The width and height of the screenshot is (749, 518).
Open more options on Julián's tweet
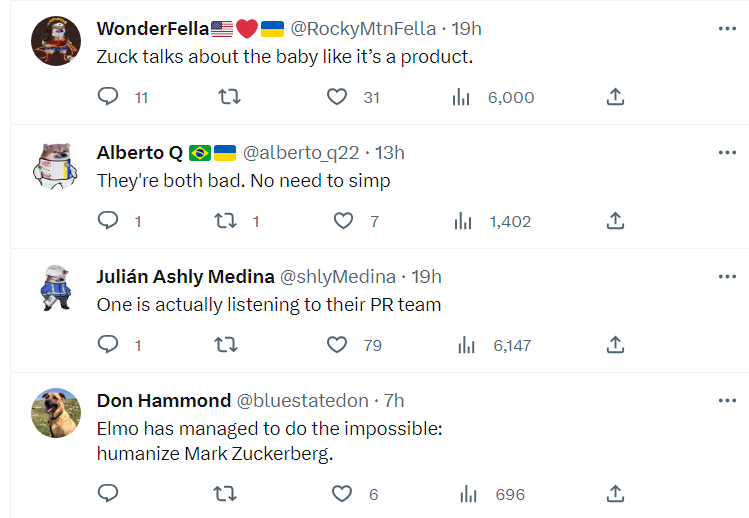pyautogui.click(x=727, y=277)
